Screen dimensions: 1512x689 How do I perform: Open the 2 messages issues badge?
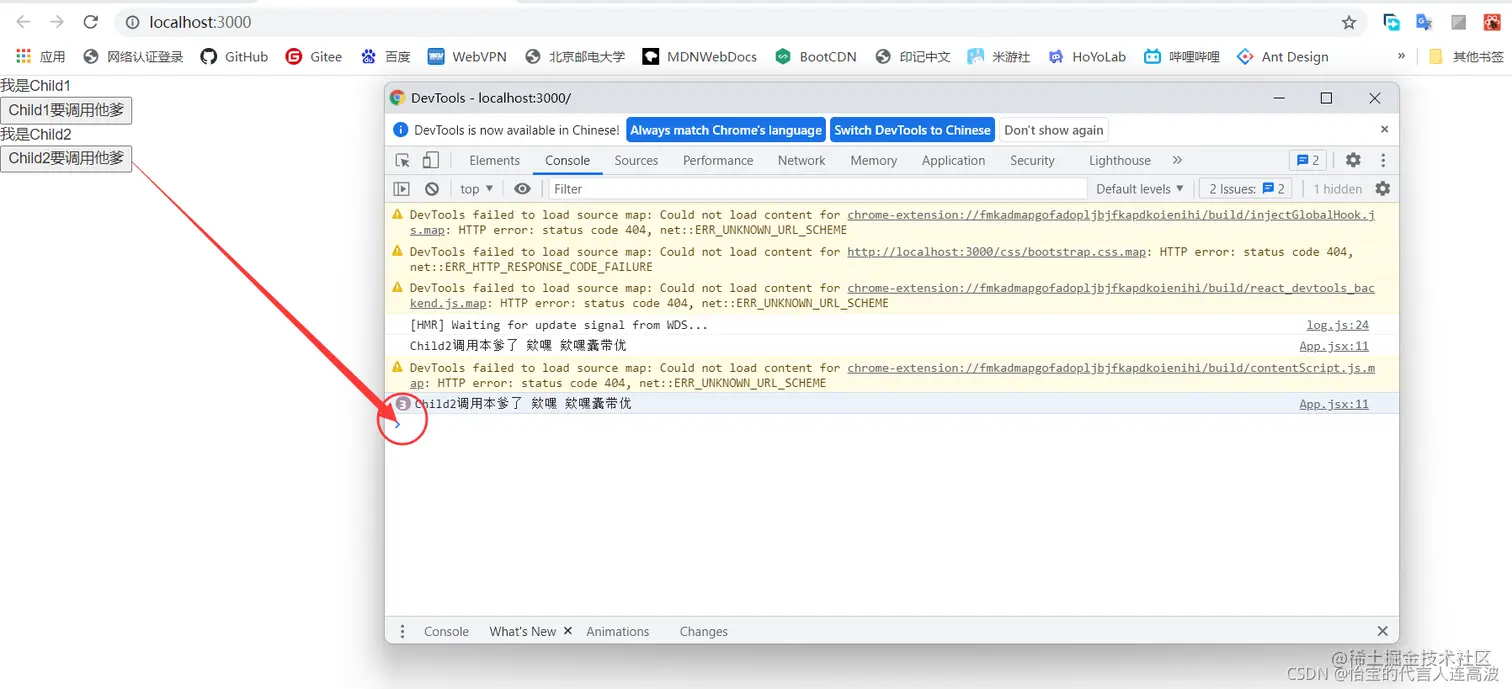coord(1308,160)
